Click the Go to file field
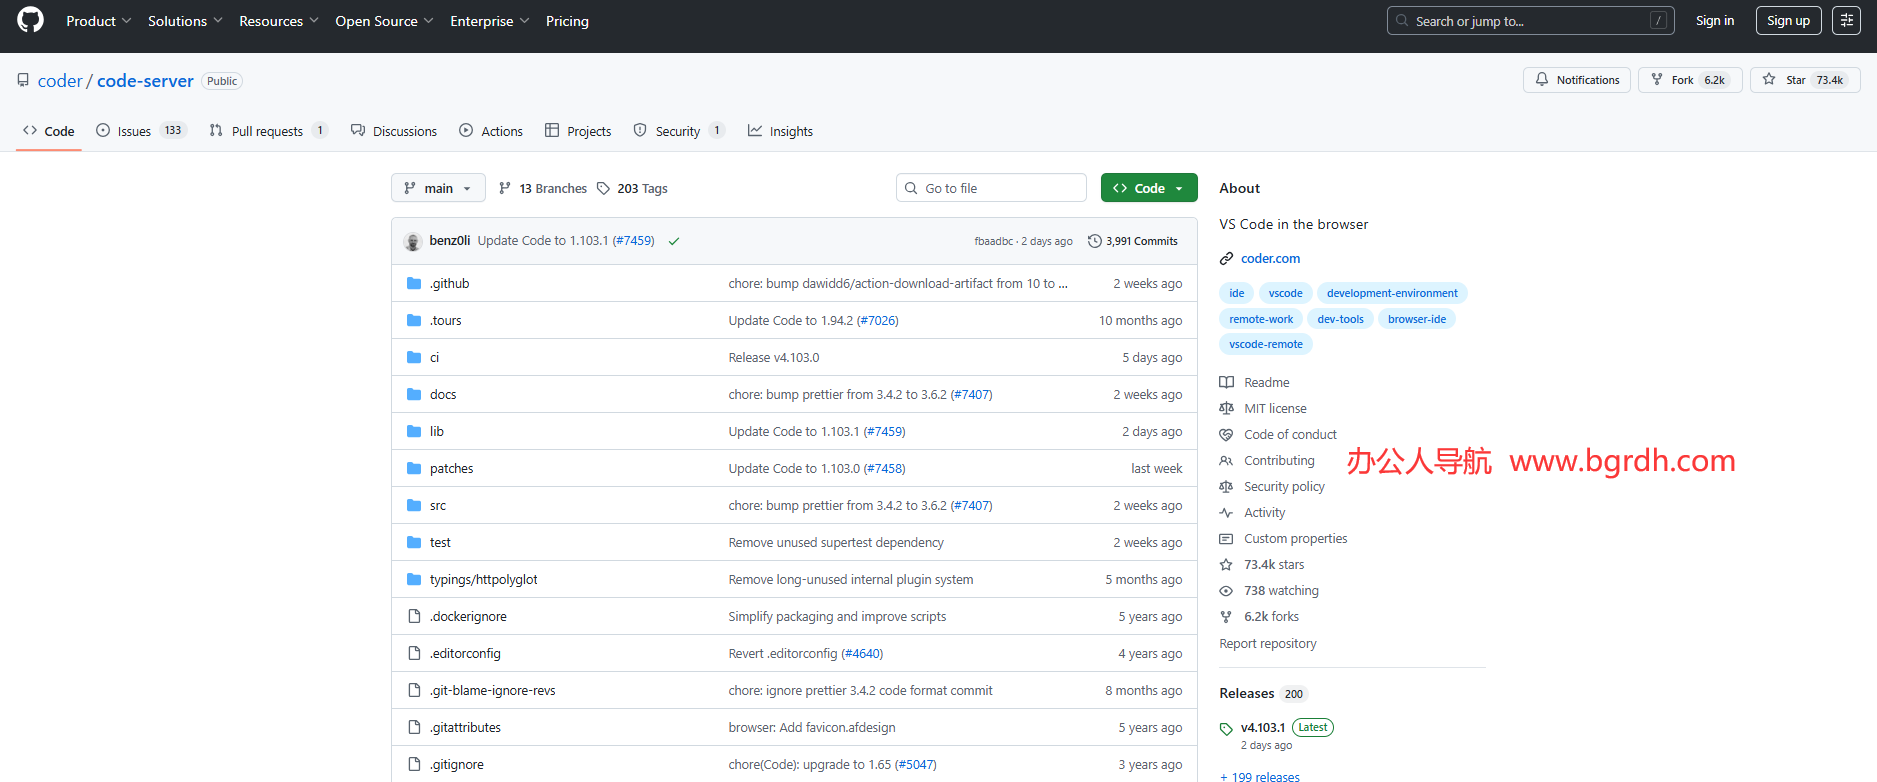 991,188
